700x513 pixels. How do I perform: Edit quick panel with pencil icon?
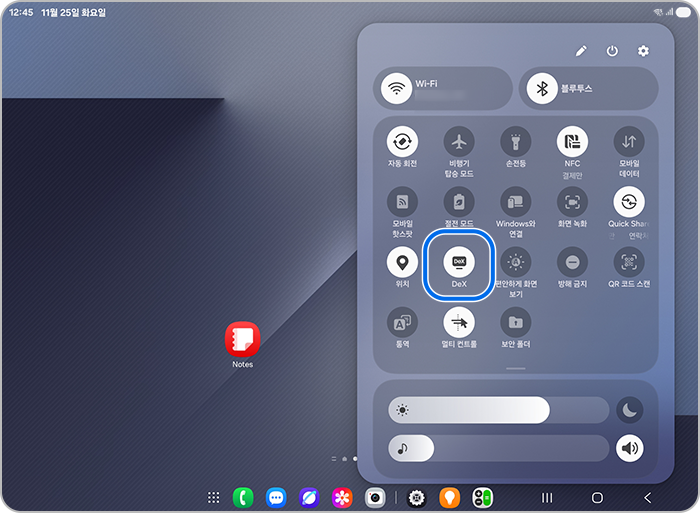point(581,51)
